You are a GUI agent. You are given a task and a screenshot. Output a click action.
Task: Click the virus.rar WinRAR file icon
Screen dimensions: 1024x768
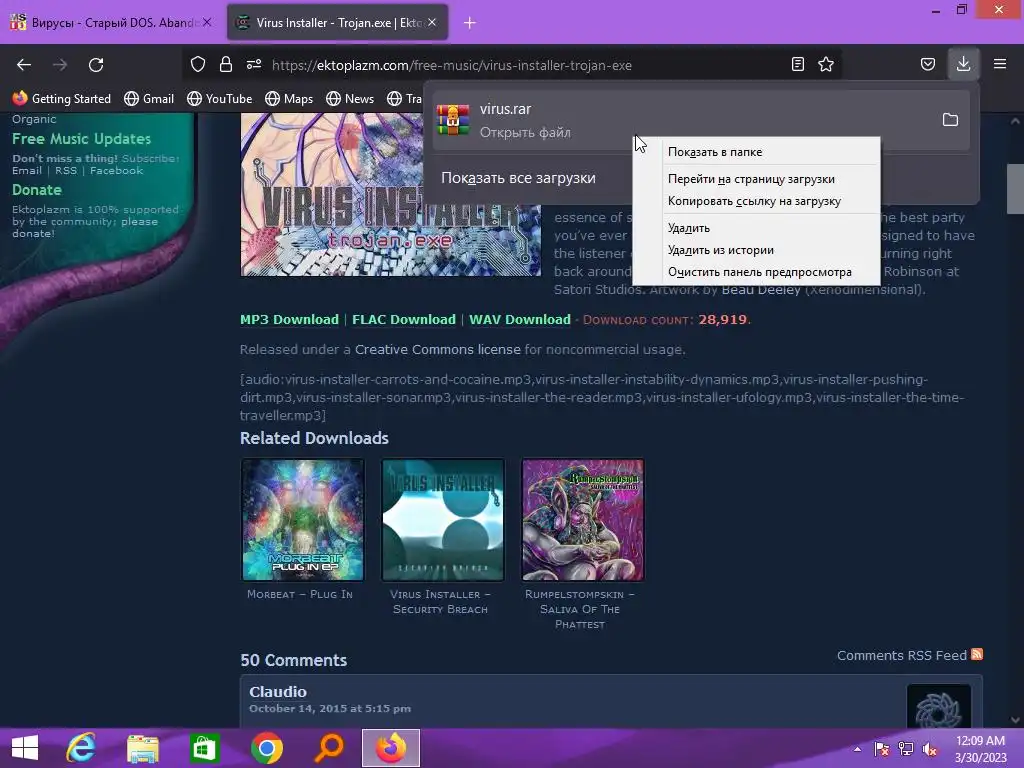coord(453,120)
